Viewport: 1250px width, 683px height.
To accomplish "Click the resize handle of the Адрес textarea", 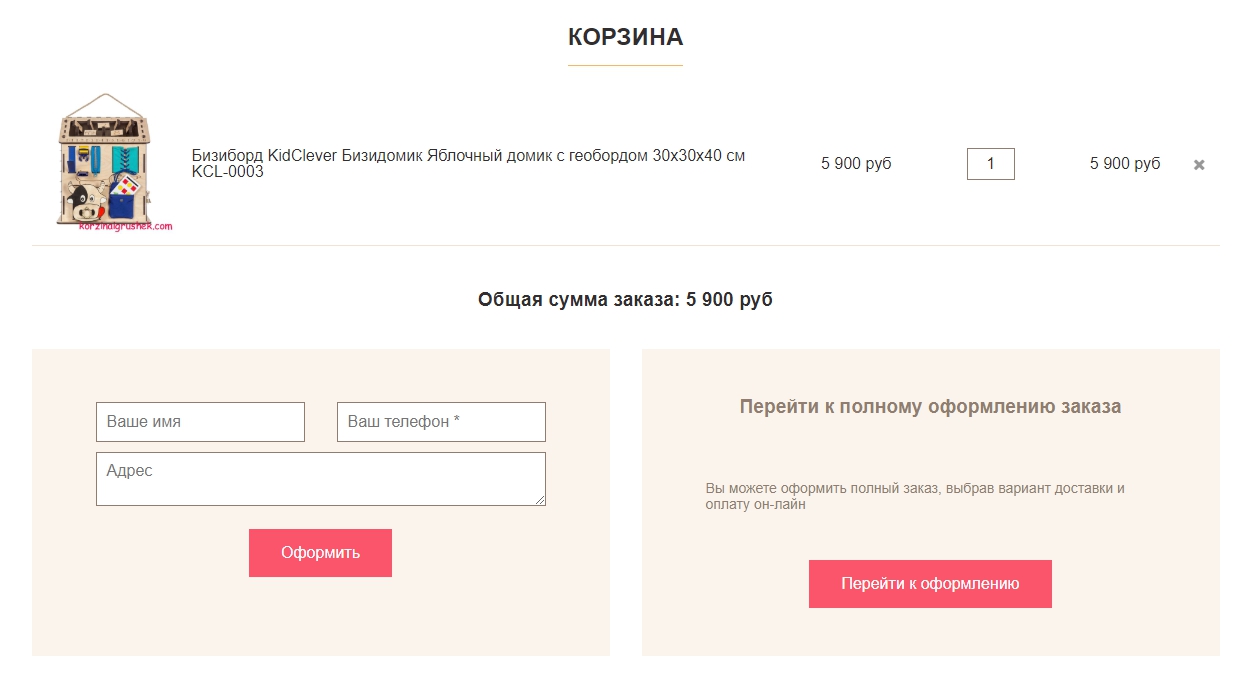I will coord(540,500).
